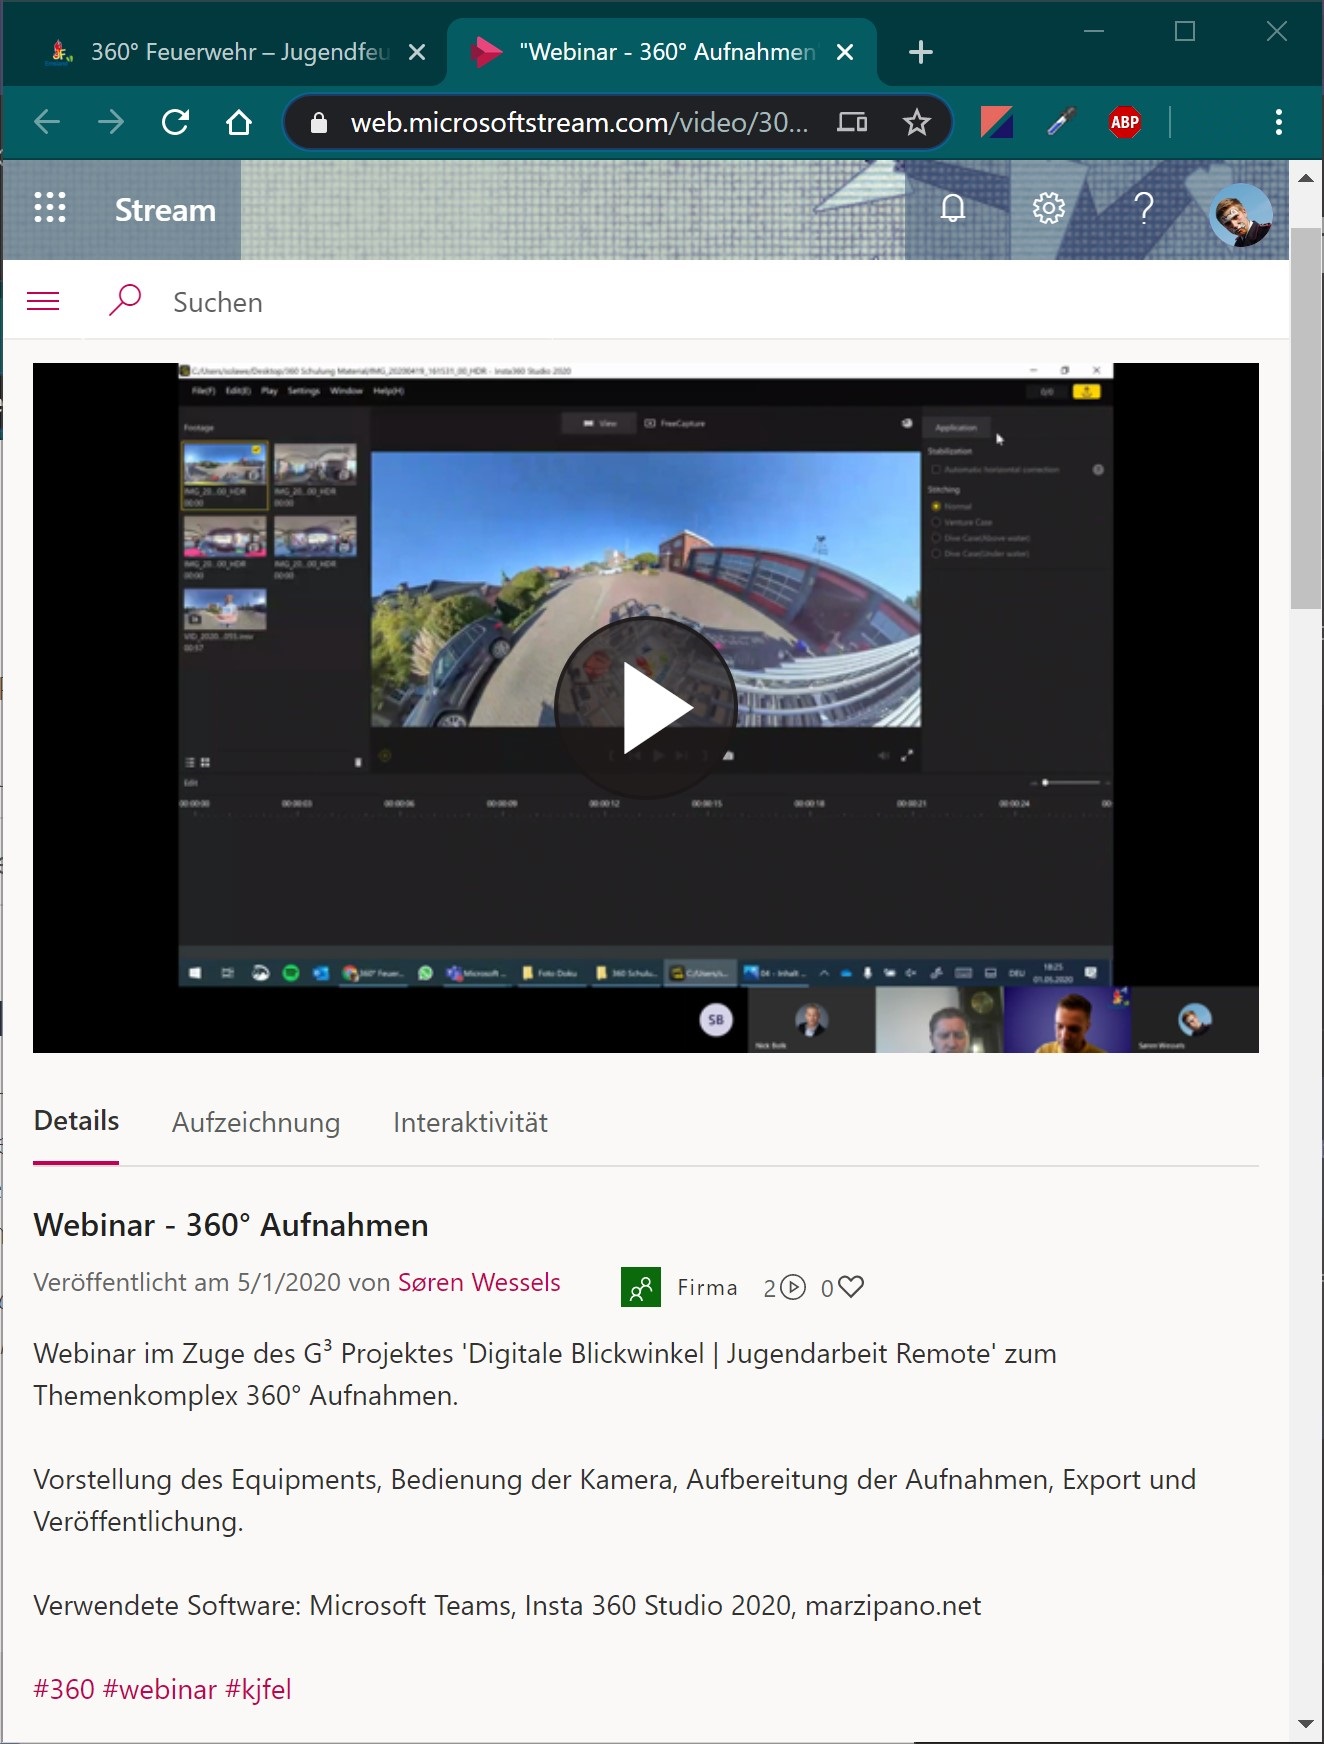
Task: Close the 360° Feuerwehr tab
Action: [417, 52]
